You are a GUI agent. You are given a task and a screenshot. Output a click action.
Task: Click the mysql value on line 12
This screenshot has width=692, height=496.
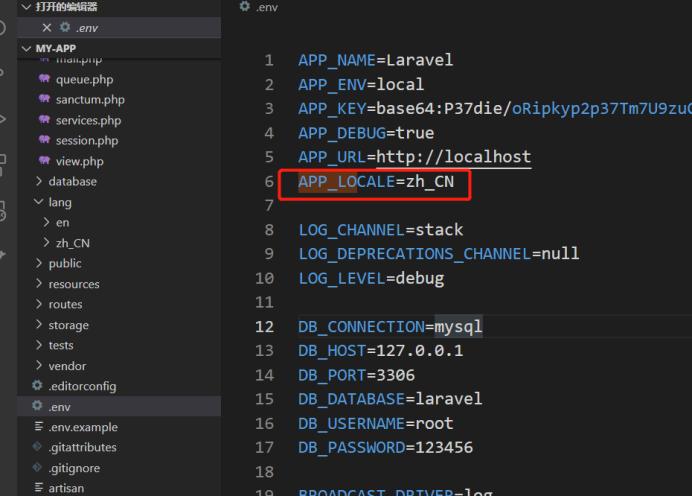coord(458,327)
